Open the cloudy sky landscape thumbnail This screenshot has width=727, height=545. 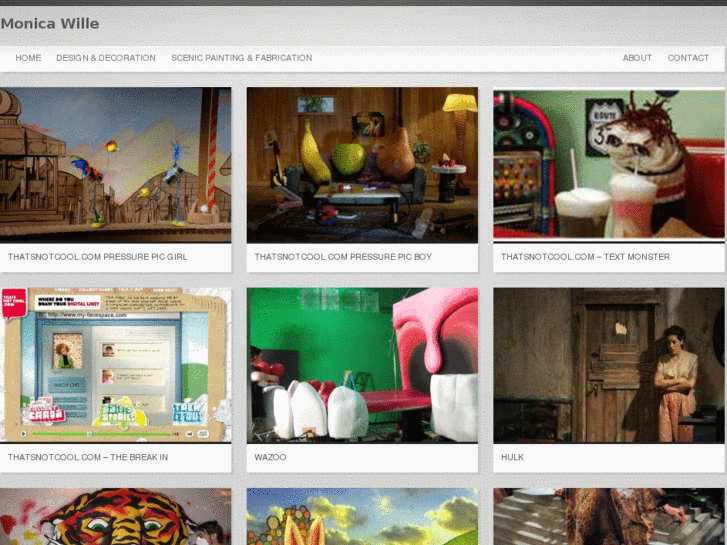pyautogui.click(x=362, y=516)
